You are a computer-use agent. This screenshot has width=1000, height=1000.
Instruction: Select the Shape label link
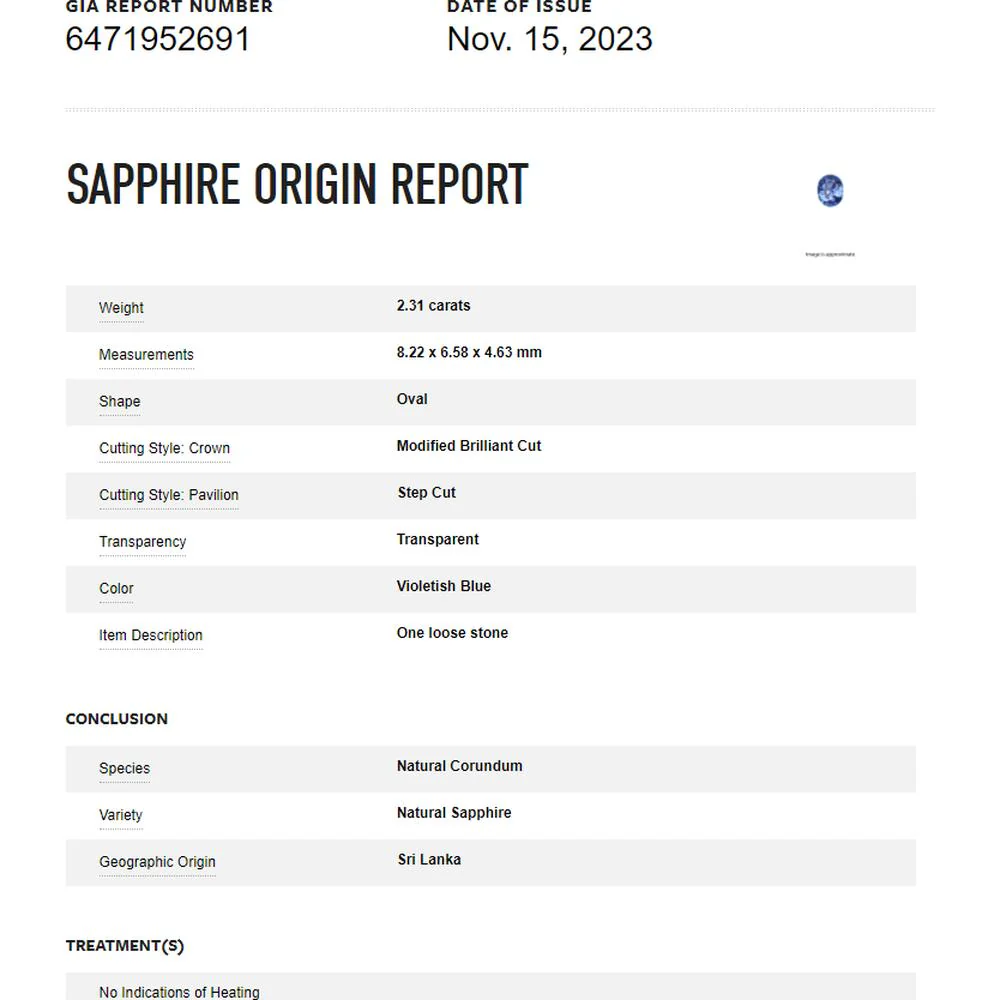coord(119,401)
